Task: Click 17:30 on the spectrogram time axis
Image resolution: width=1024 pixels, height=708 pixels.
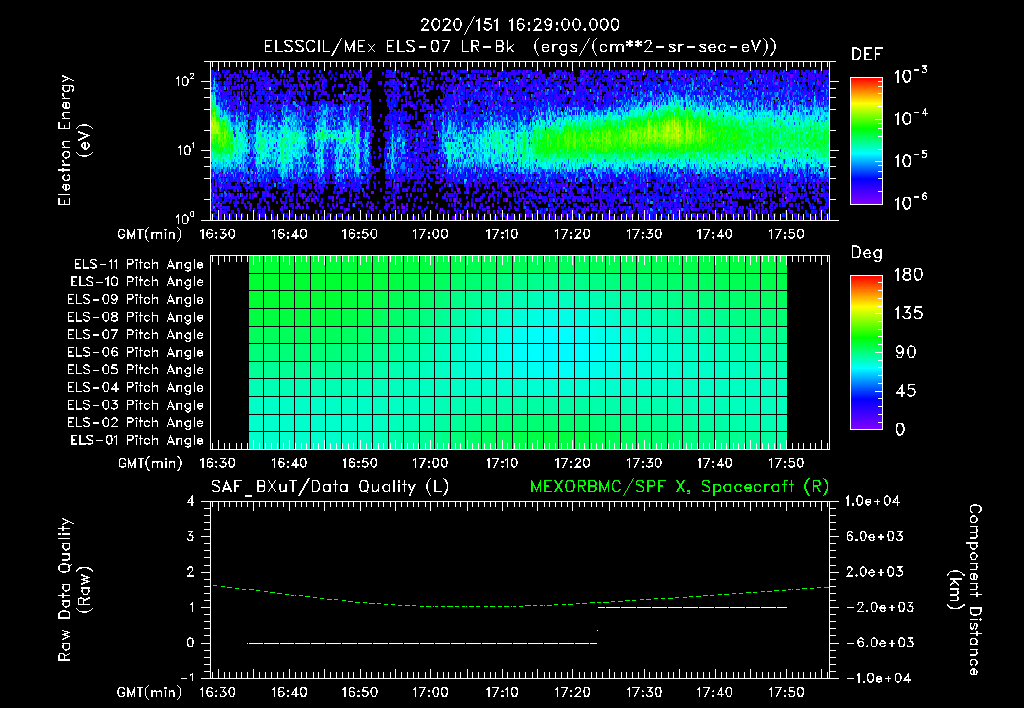Action: [644, 234]
